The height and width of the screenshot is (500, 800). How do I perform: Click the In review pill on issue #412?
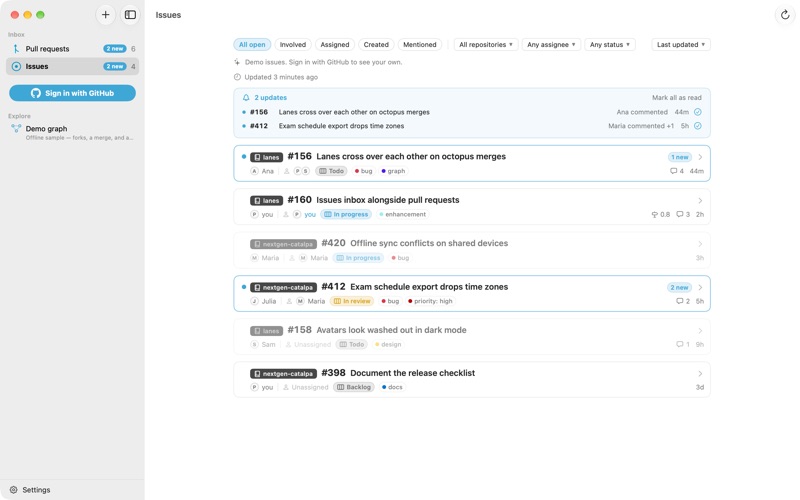(x=352, y=301)
